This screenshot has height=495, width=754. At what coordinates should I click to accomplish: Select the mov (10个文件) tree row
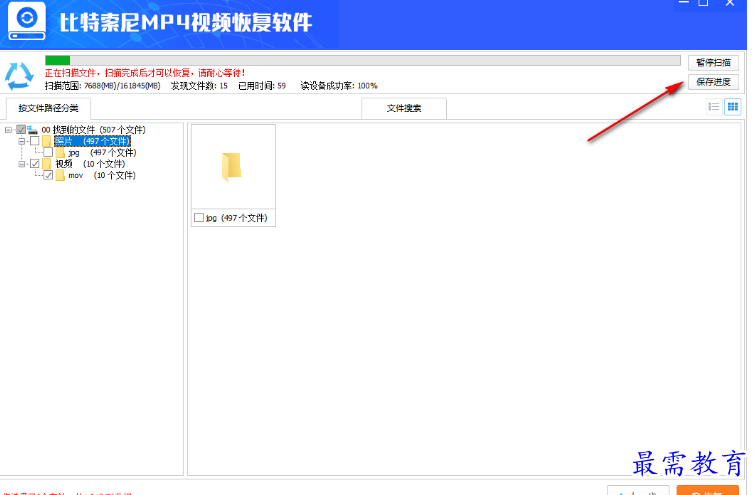coord(101,176)
